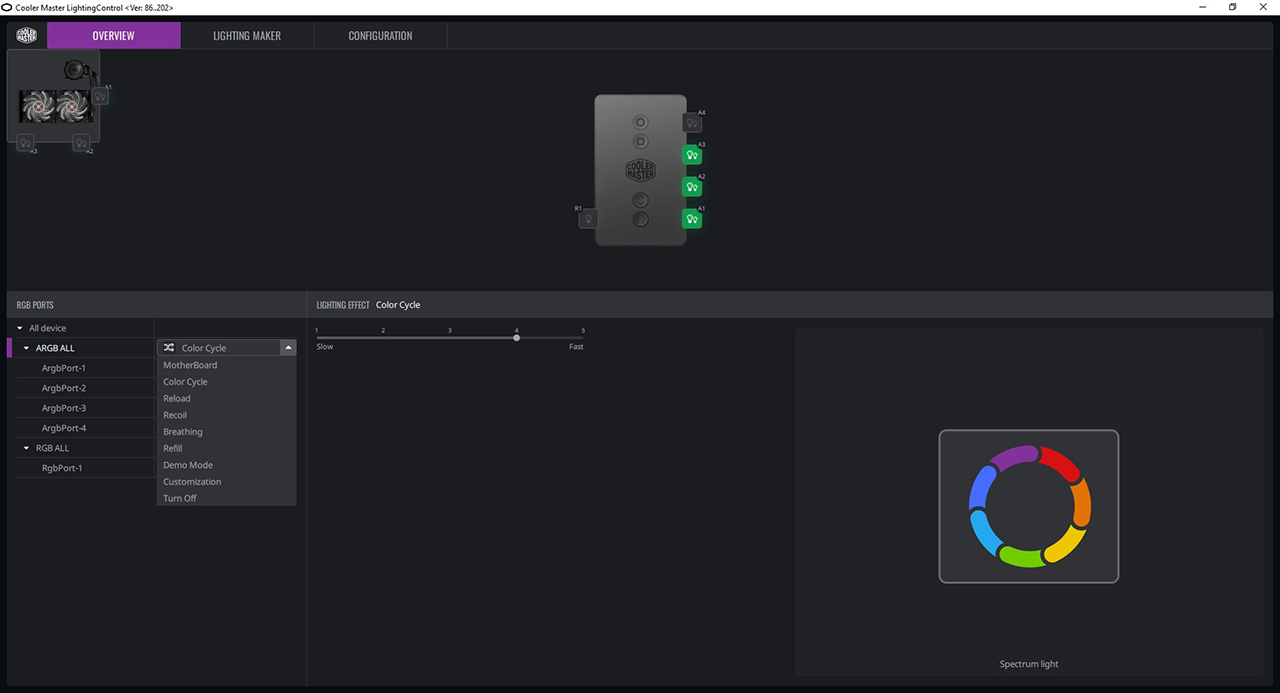The height and width of the screenshot is (693, 1280).
Task: Click the left/right arrow button on the controller
Action: 641,219
